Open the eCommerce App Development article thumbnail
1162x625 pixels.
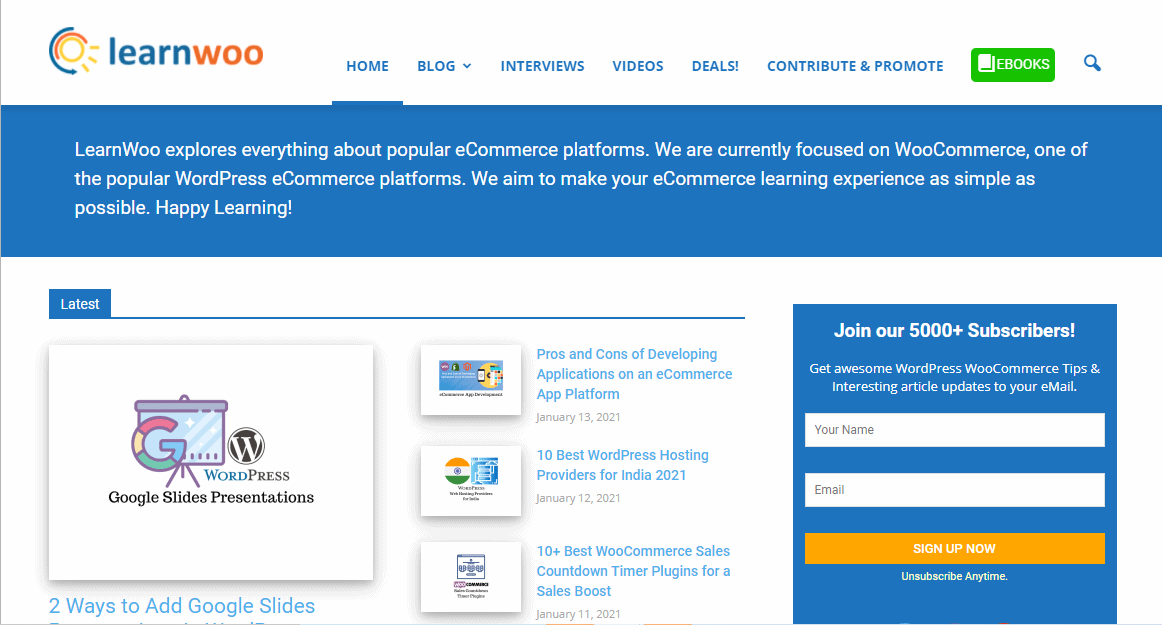470,380
